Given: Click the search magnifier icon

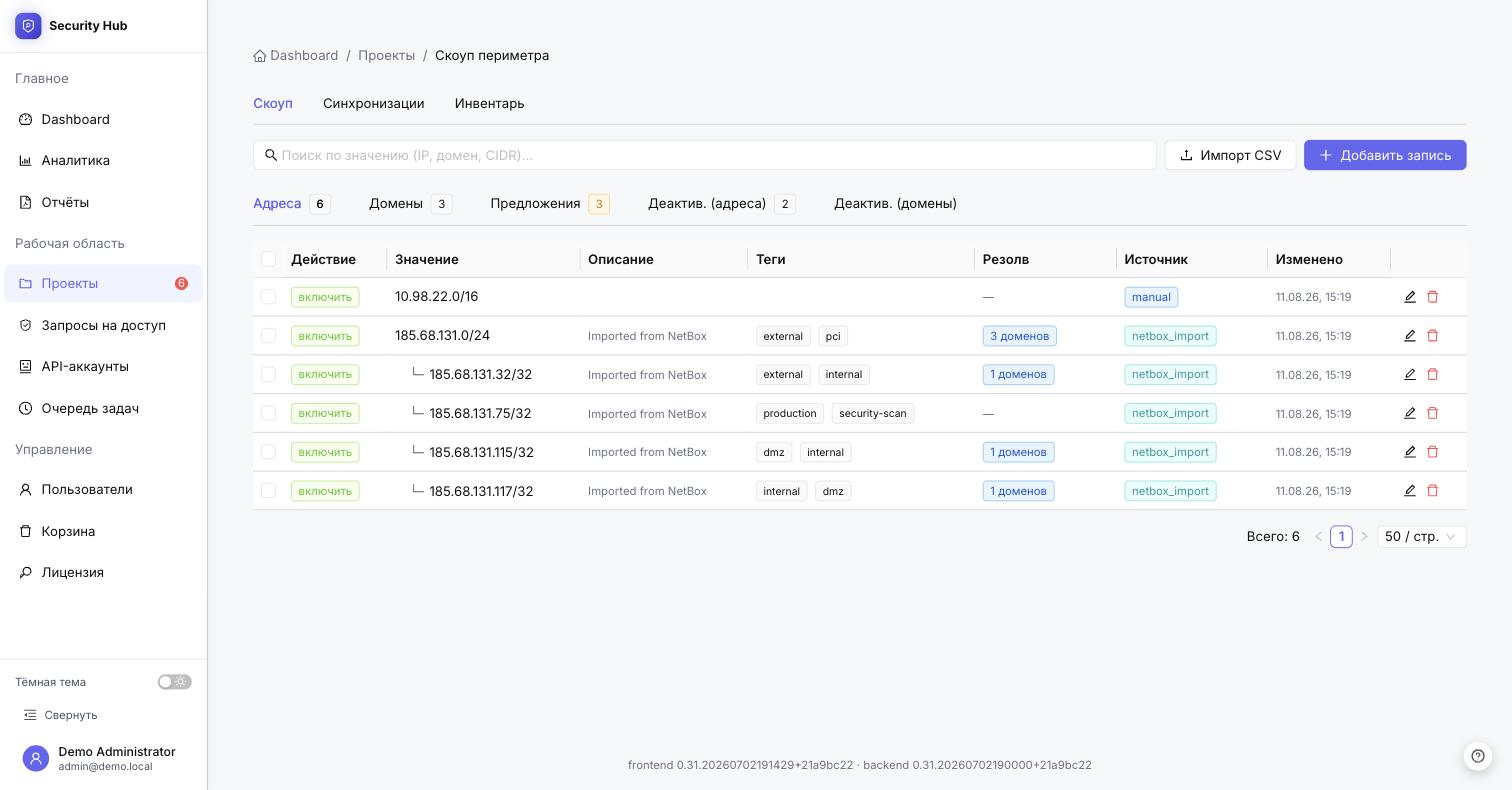Looking at the screenshot, I should click(x=271, y=155).
